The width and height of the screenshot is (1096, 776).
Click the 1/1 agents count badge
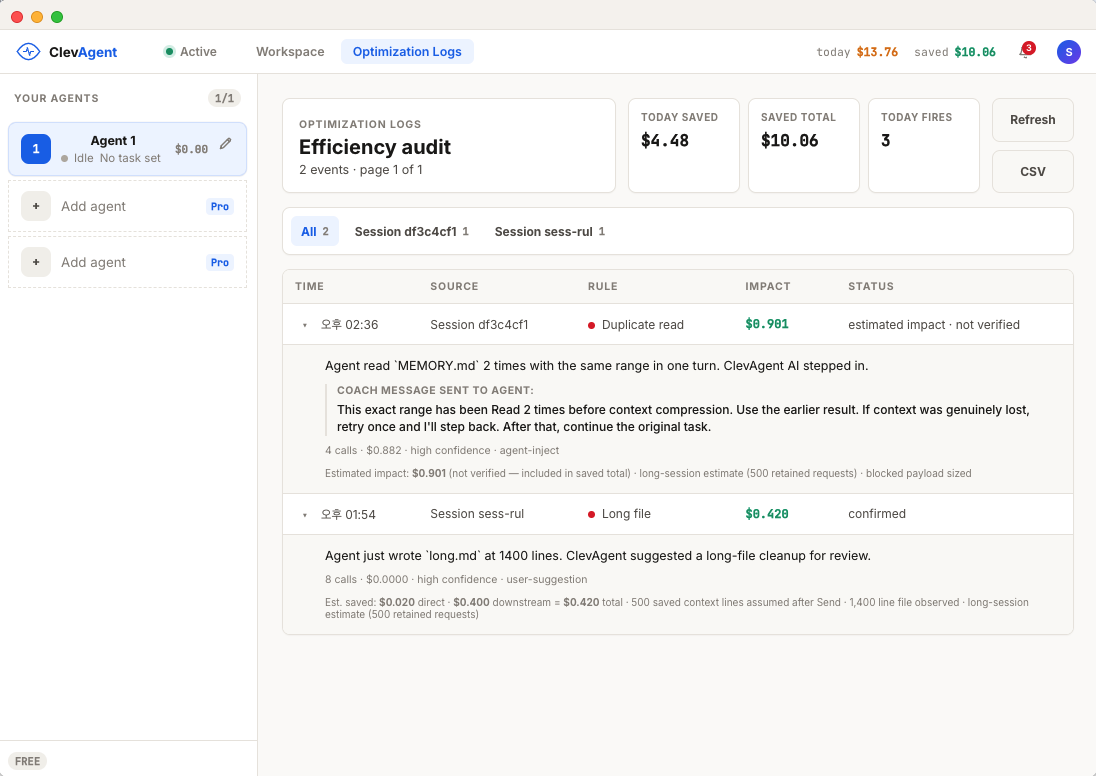(224, 98)
